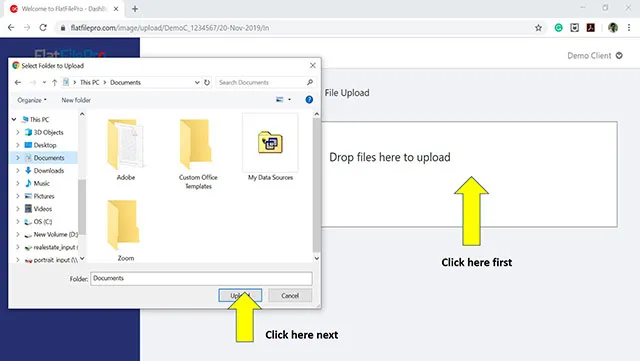Image resolution: width=640 pixels, height=361 pixels.
Task: Collapse the This PC tree node
Action: point(14,120)
